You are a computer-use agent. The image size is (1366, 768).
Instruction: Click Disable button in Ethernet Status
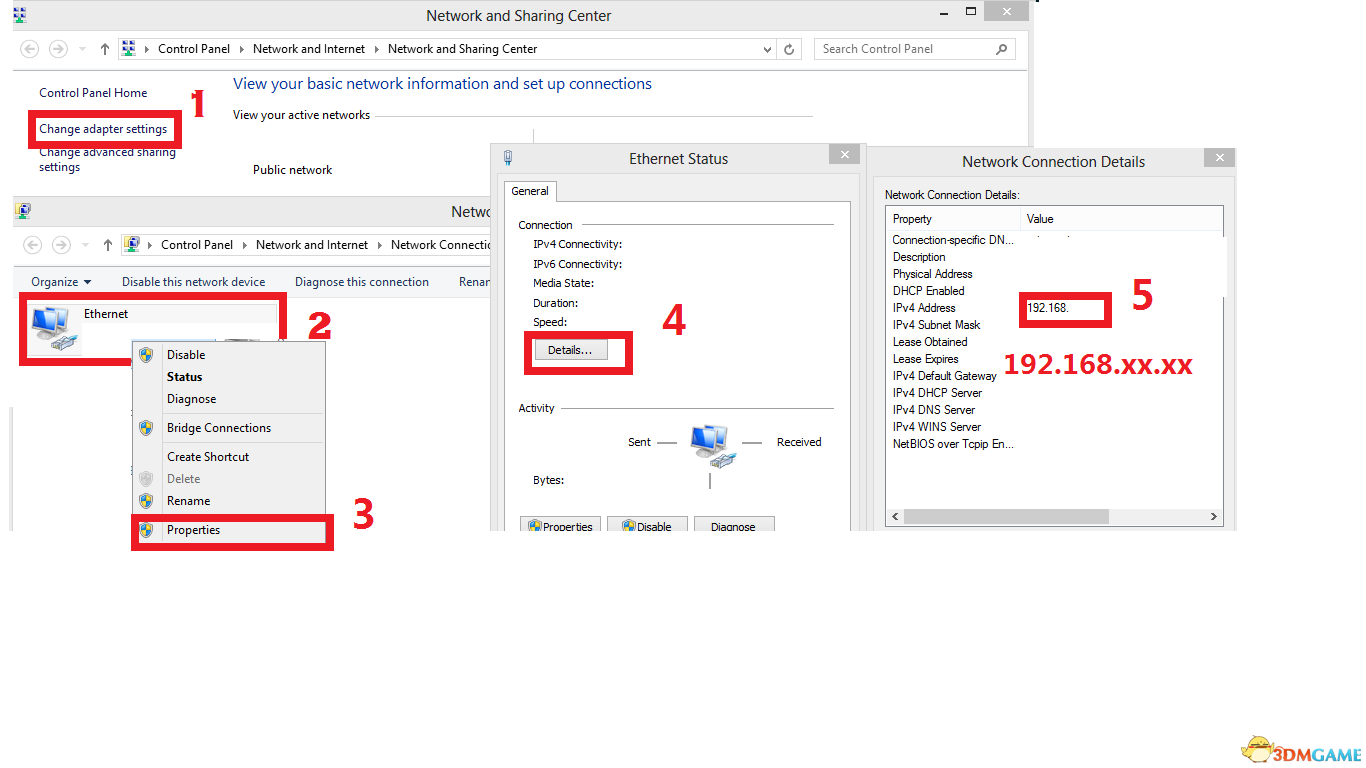(x=647, y=526)
